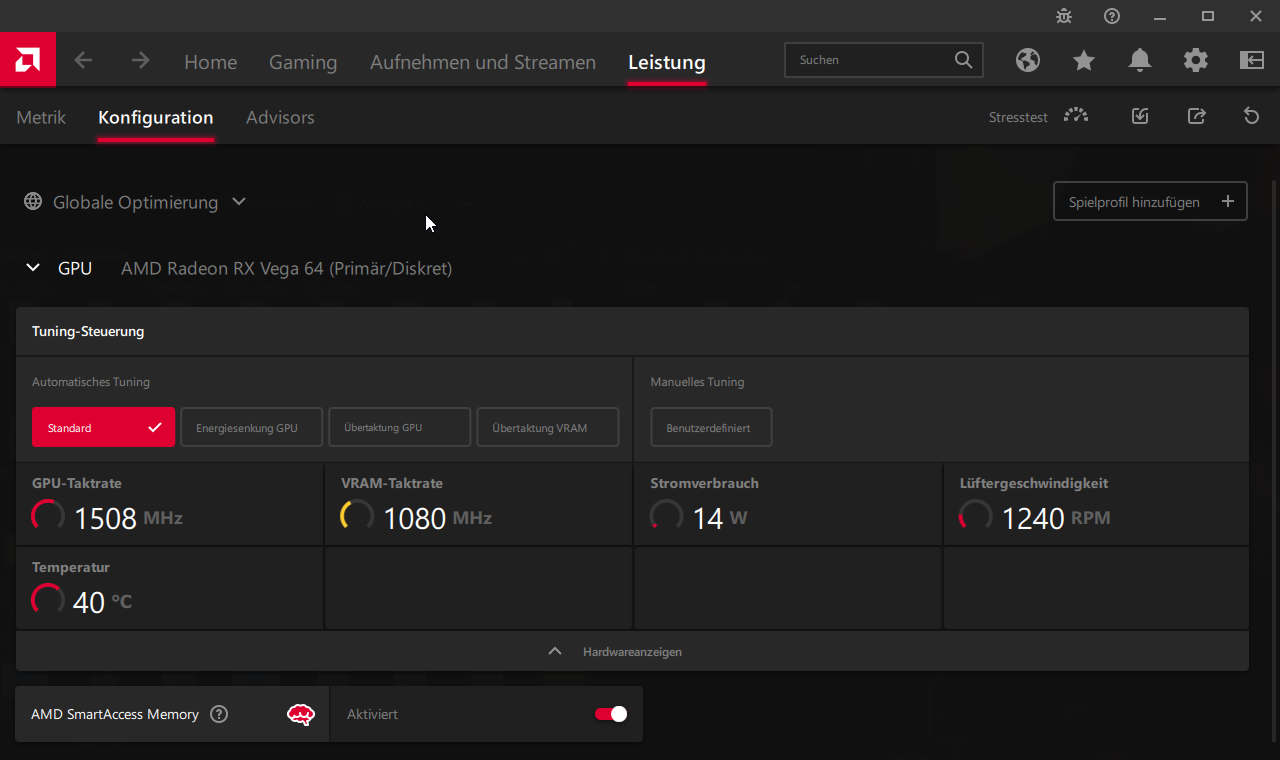Click the 40 °C temperature value

103,602
